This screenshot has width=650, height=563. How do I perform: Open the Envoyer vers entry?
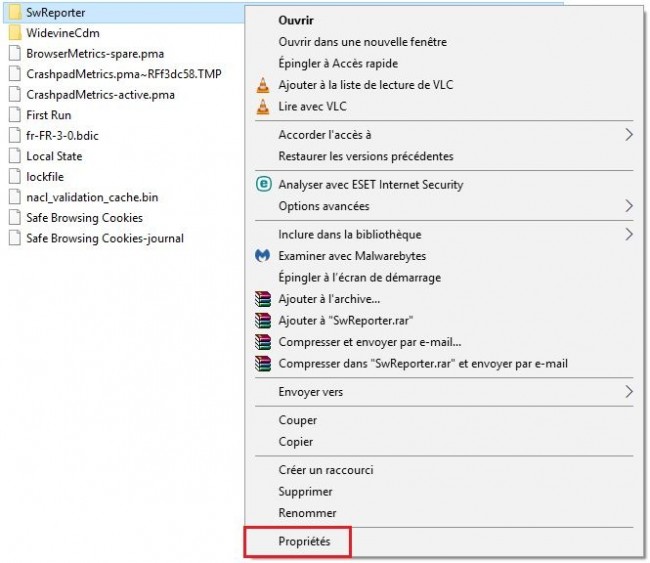tap(311, 392)
